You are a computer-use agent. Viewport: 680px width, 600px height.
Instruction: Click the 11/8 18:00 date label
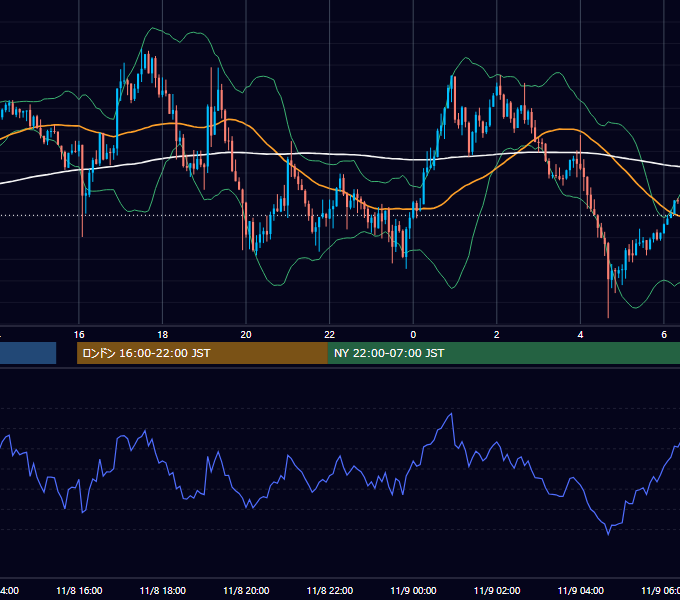click(163, 590)
